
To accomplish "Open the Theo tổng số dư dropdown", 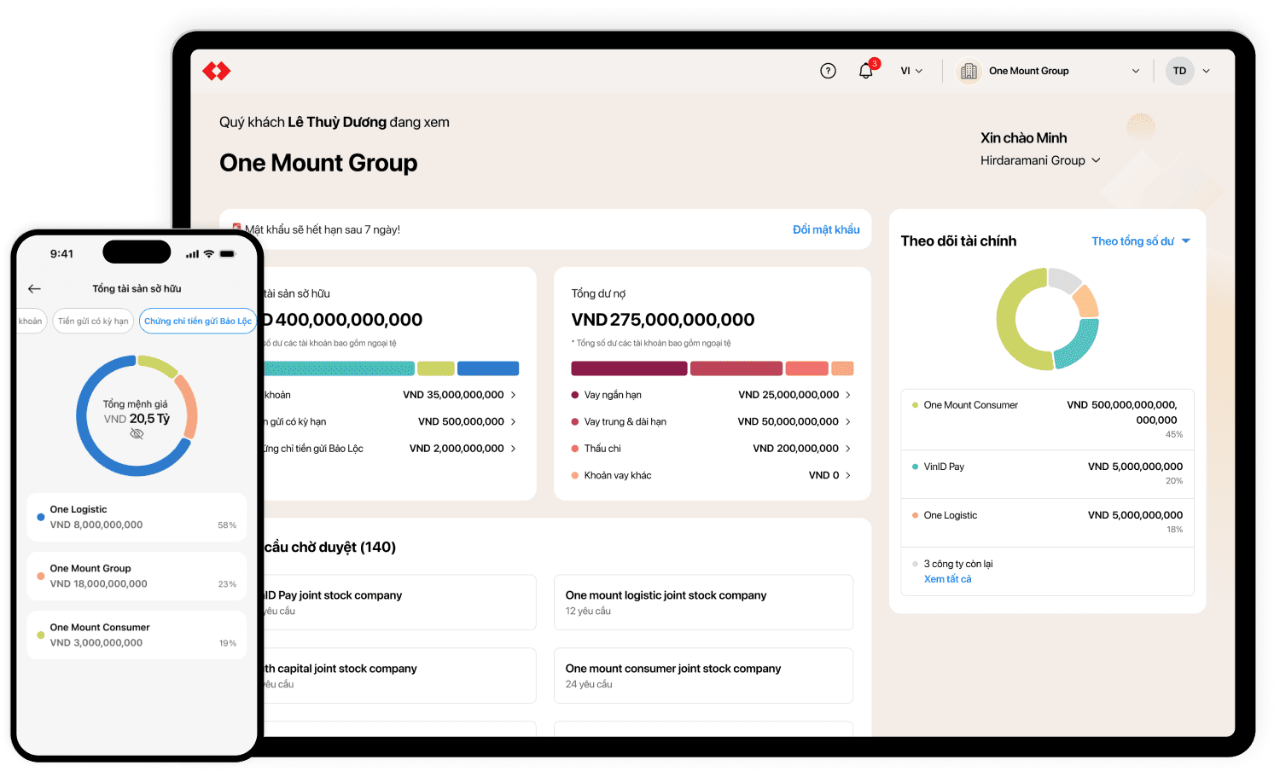I will pos(1140,241).
